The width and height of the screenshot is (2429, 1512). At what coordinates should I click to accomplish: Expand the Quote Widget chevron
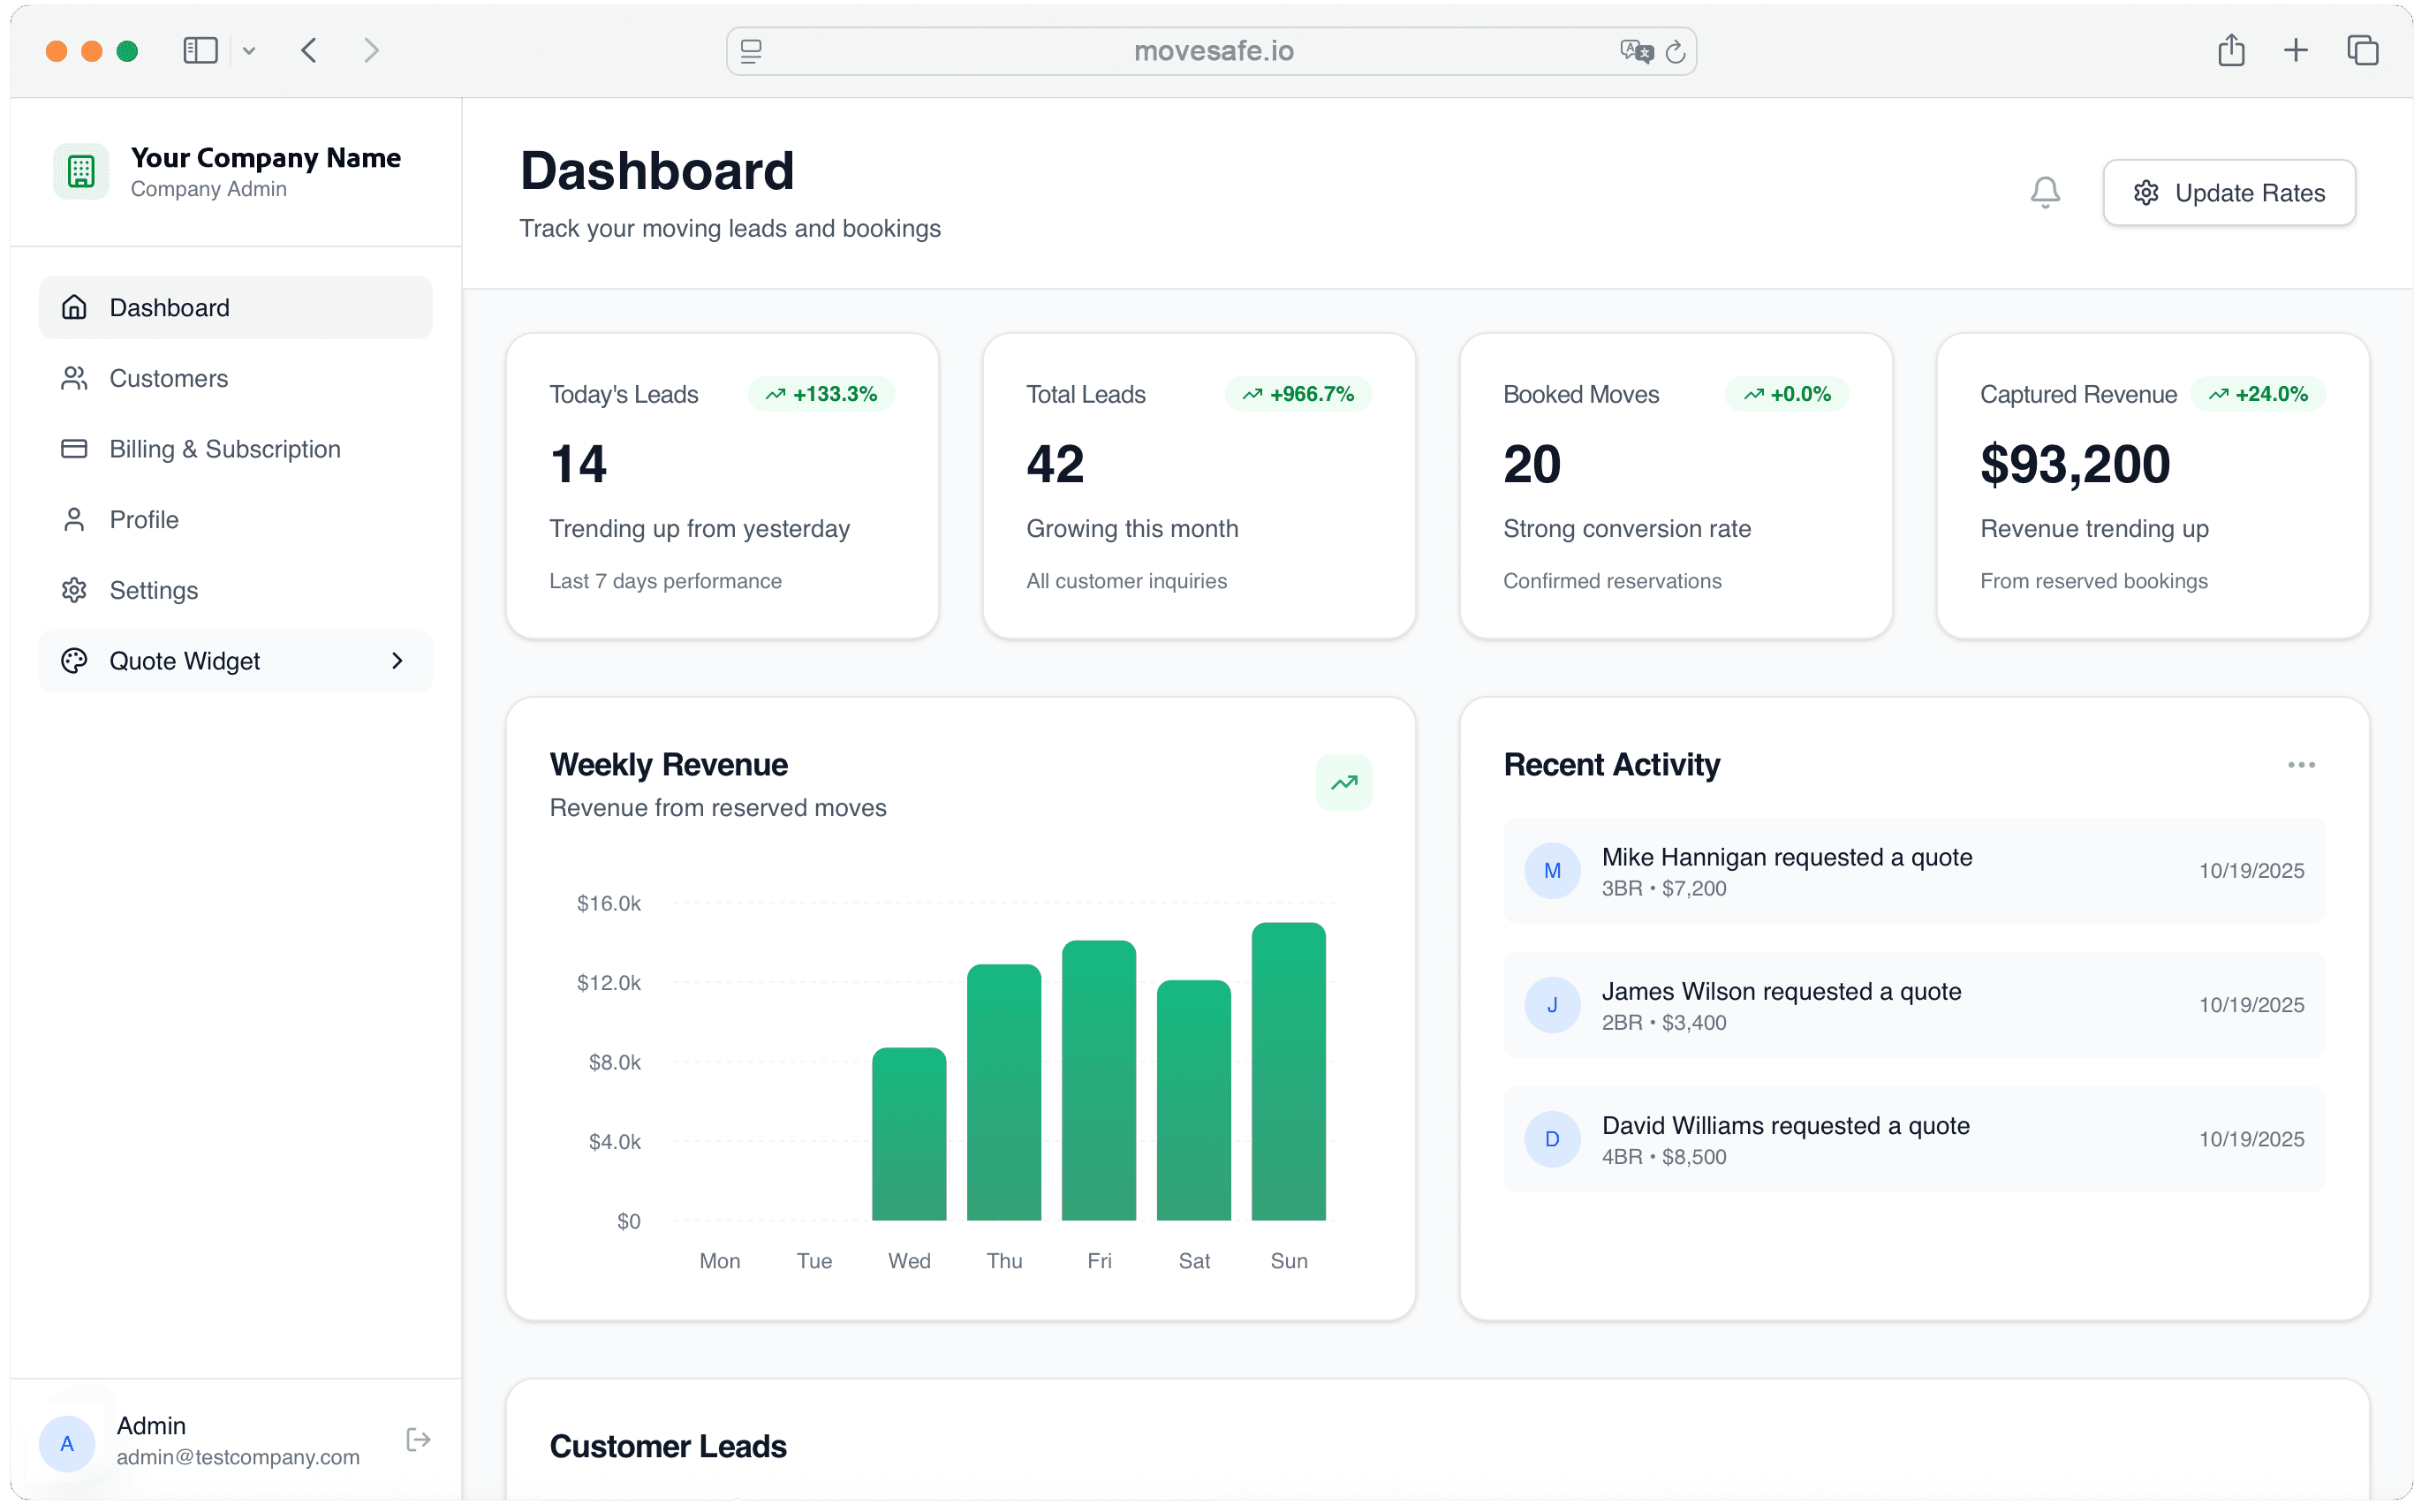pos(397,660)
